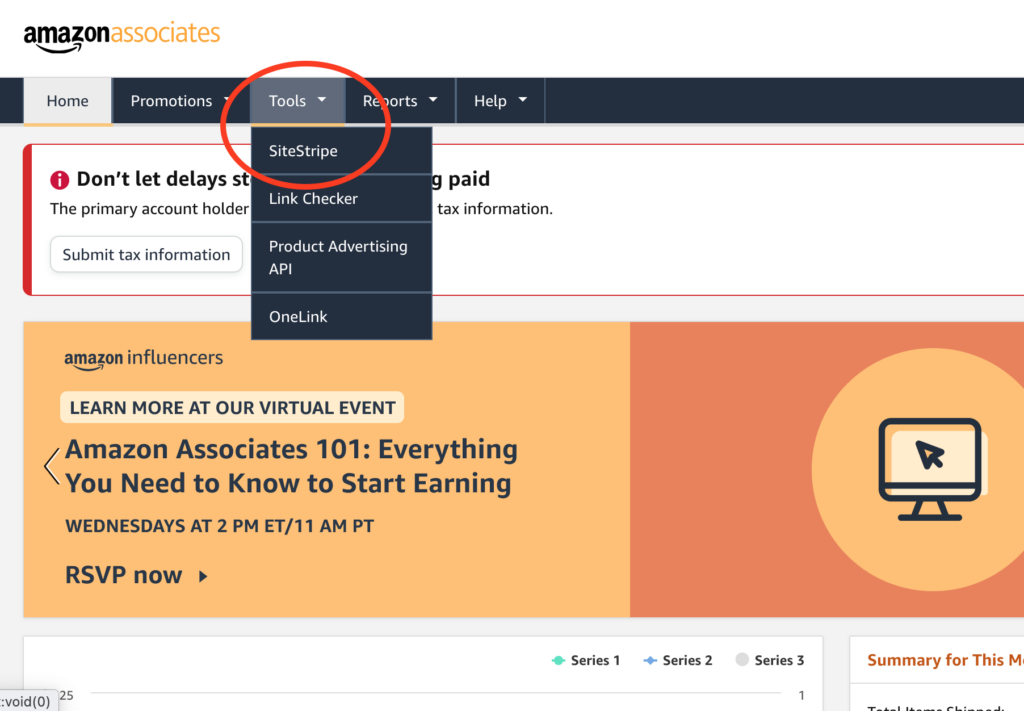Toggle Series 1 in the chart legend
Screen dimensions: 1024x711
click(x=585, y=660)
